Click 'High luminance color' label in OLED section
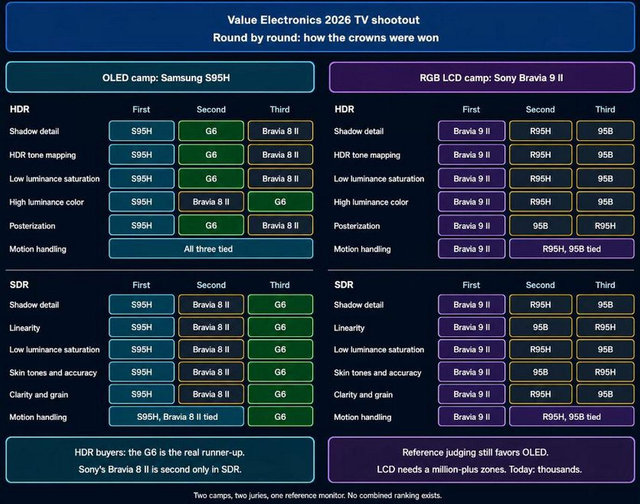The image size is (640, 504). click(x=47, y=202)
